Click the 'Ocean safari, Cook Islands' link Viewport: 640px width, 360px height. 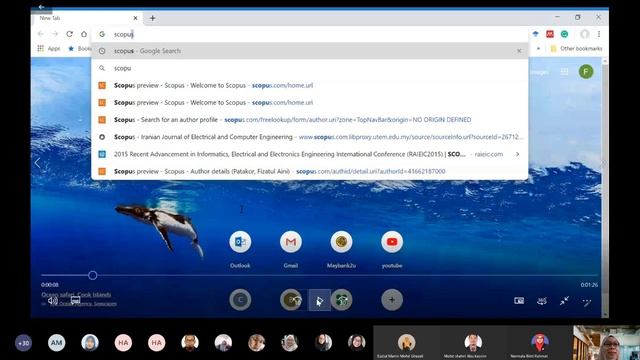(x=76, y=294)
